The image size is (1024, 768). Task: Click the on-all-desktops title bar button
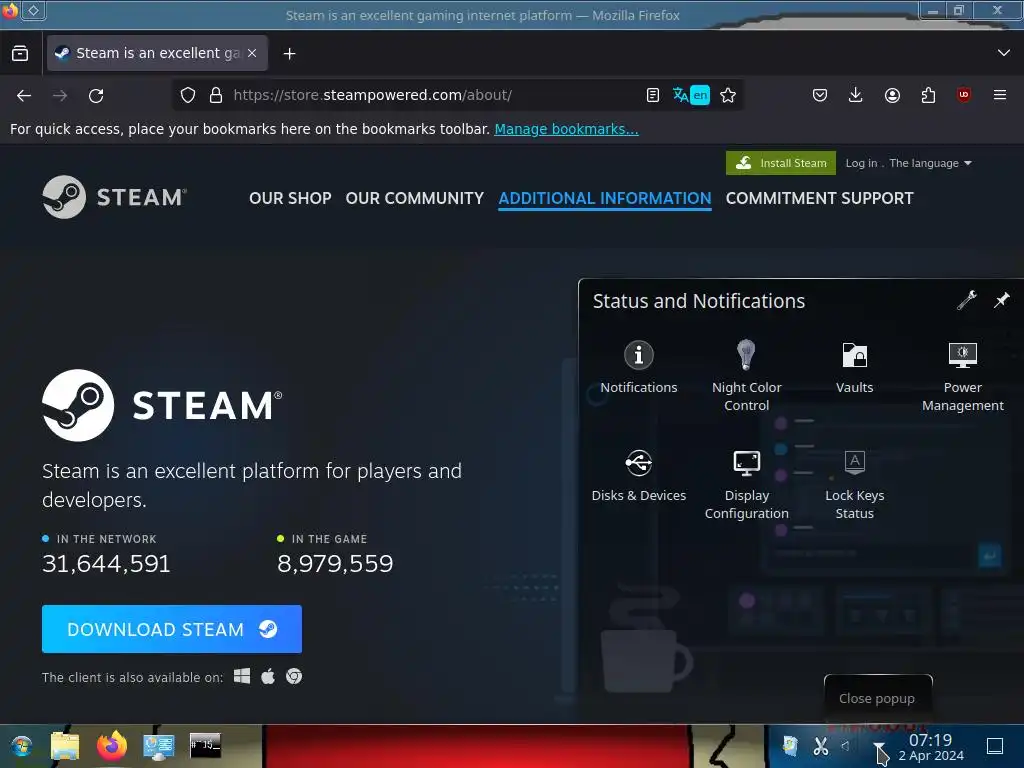[x=34, y=10]
